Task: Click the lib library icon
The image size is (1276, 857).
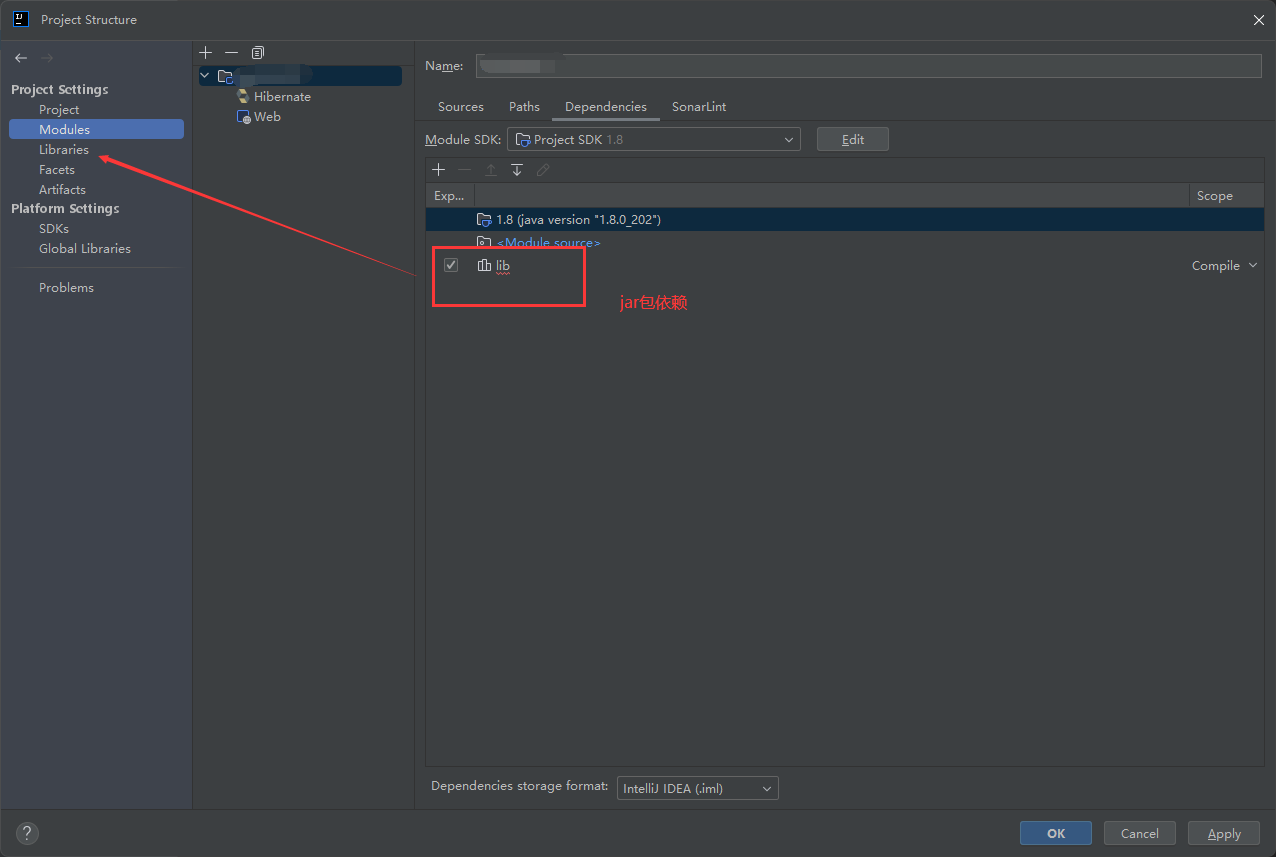Action: [x=484, y=266]
